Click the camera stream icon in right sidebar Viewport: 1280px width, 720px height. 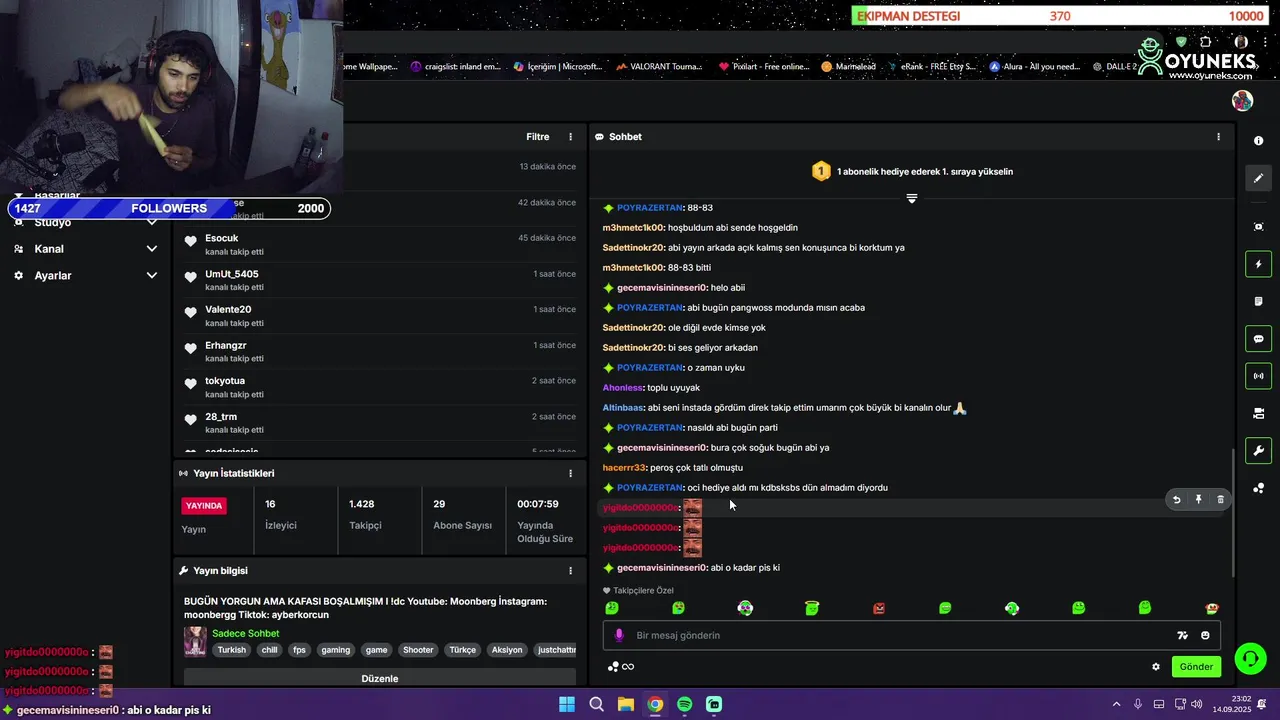1258,413
